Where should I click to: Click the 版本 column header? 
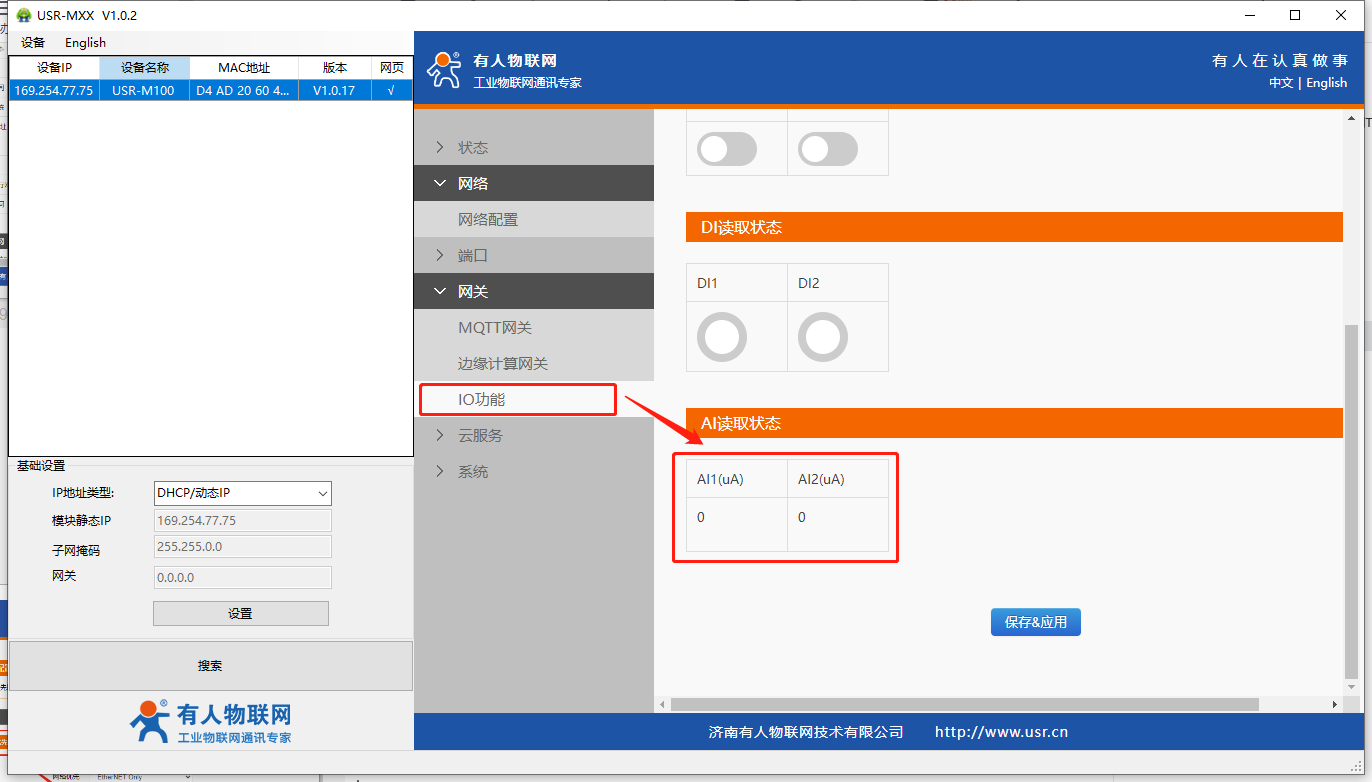click(335, 68)
